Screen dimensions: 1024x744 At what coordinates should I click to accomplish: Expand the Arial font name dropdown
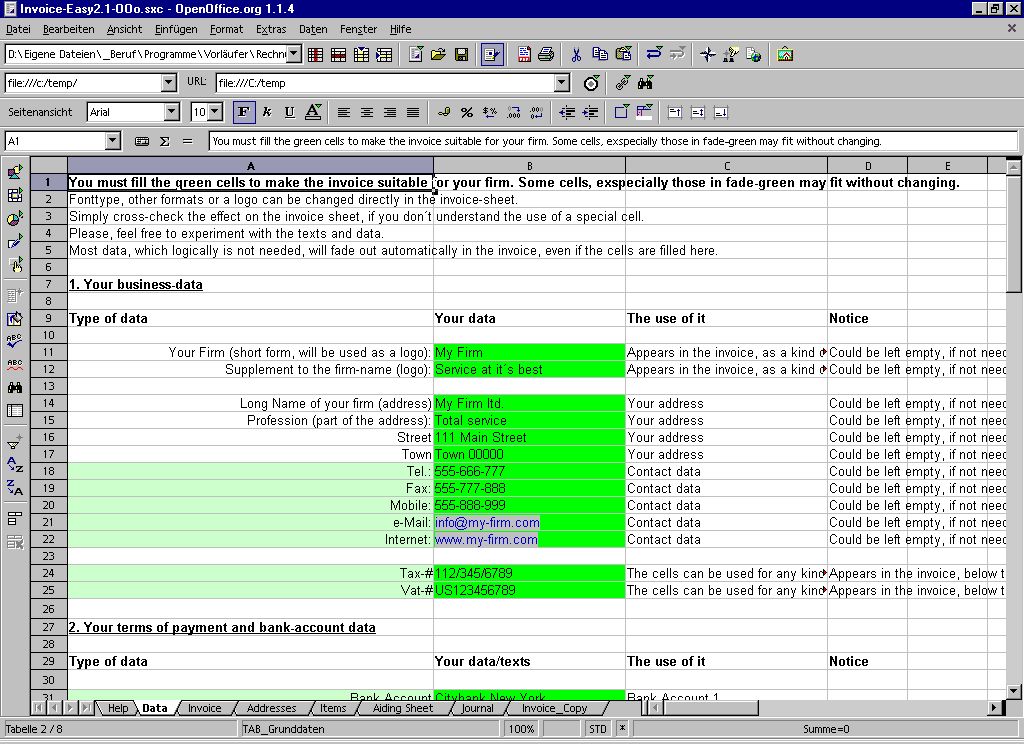click(x=171, y=112)
